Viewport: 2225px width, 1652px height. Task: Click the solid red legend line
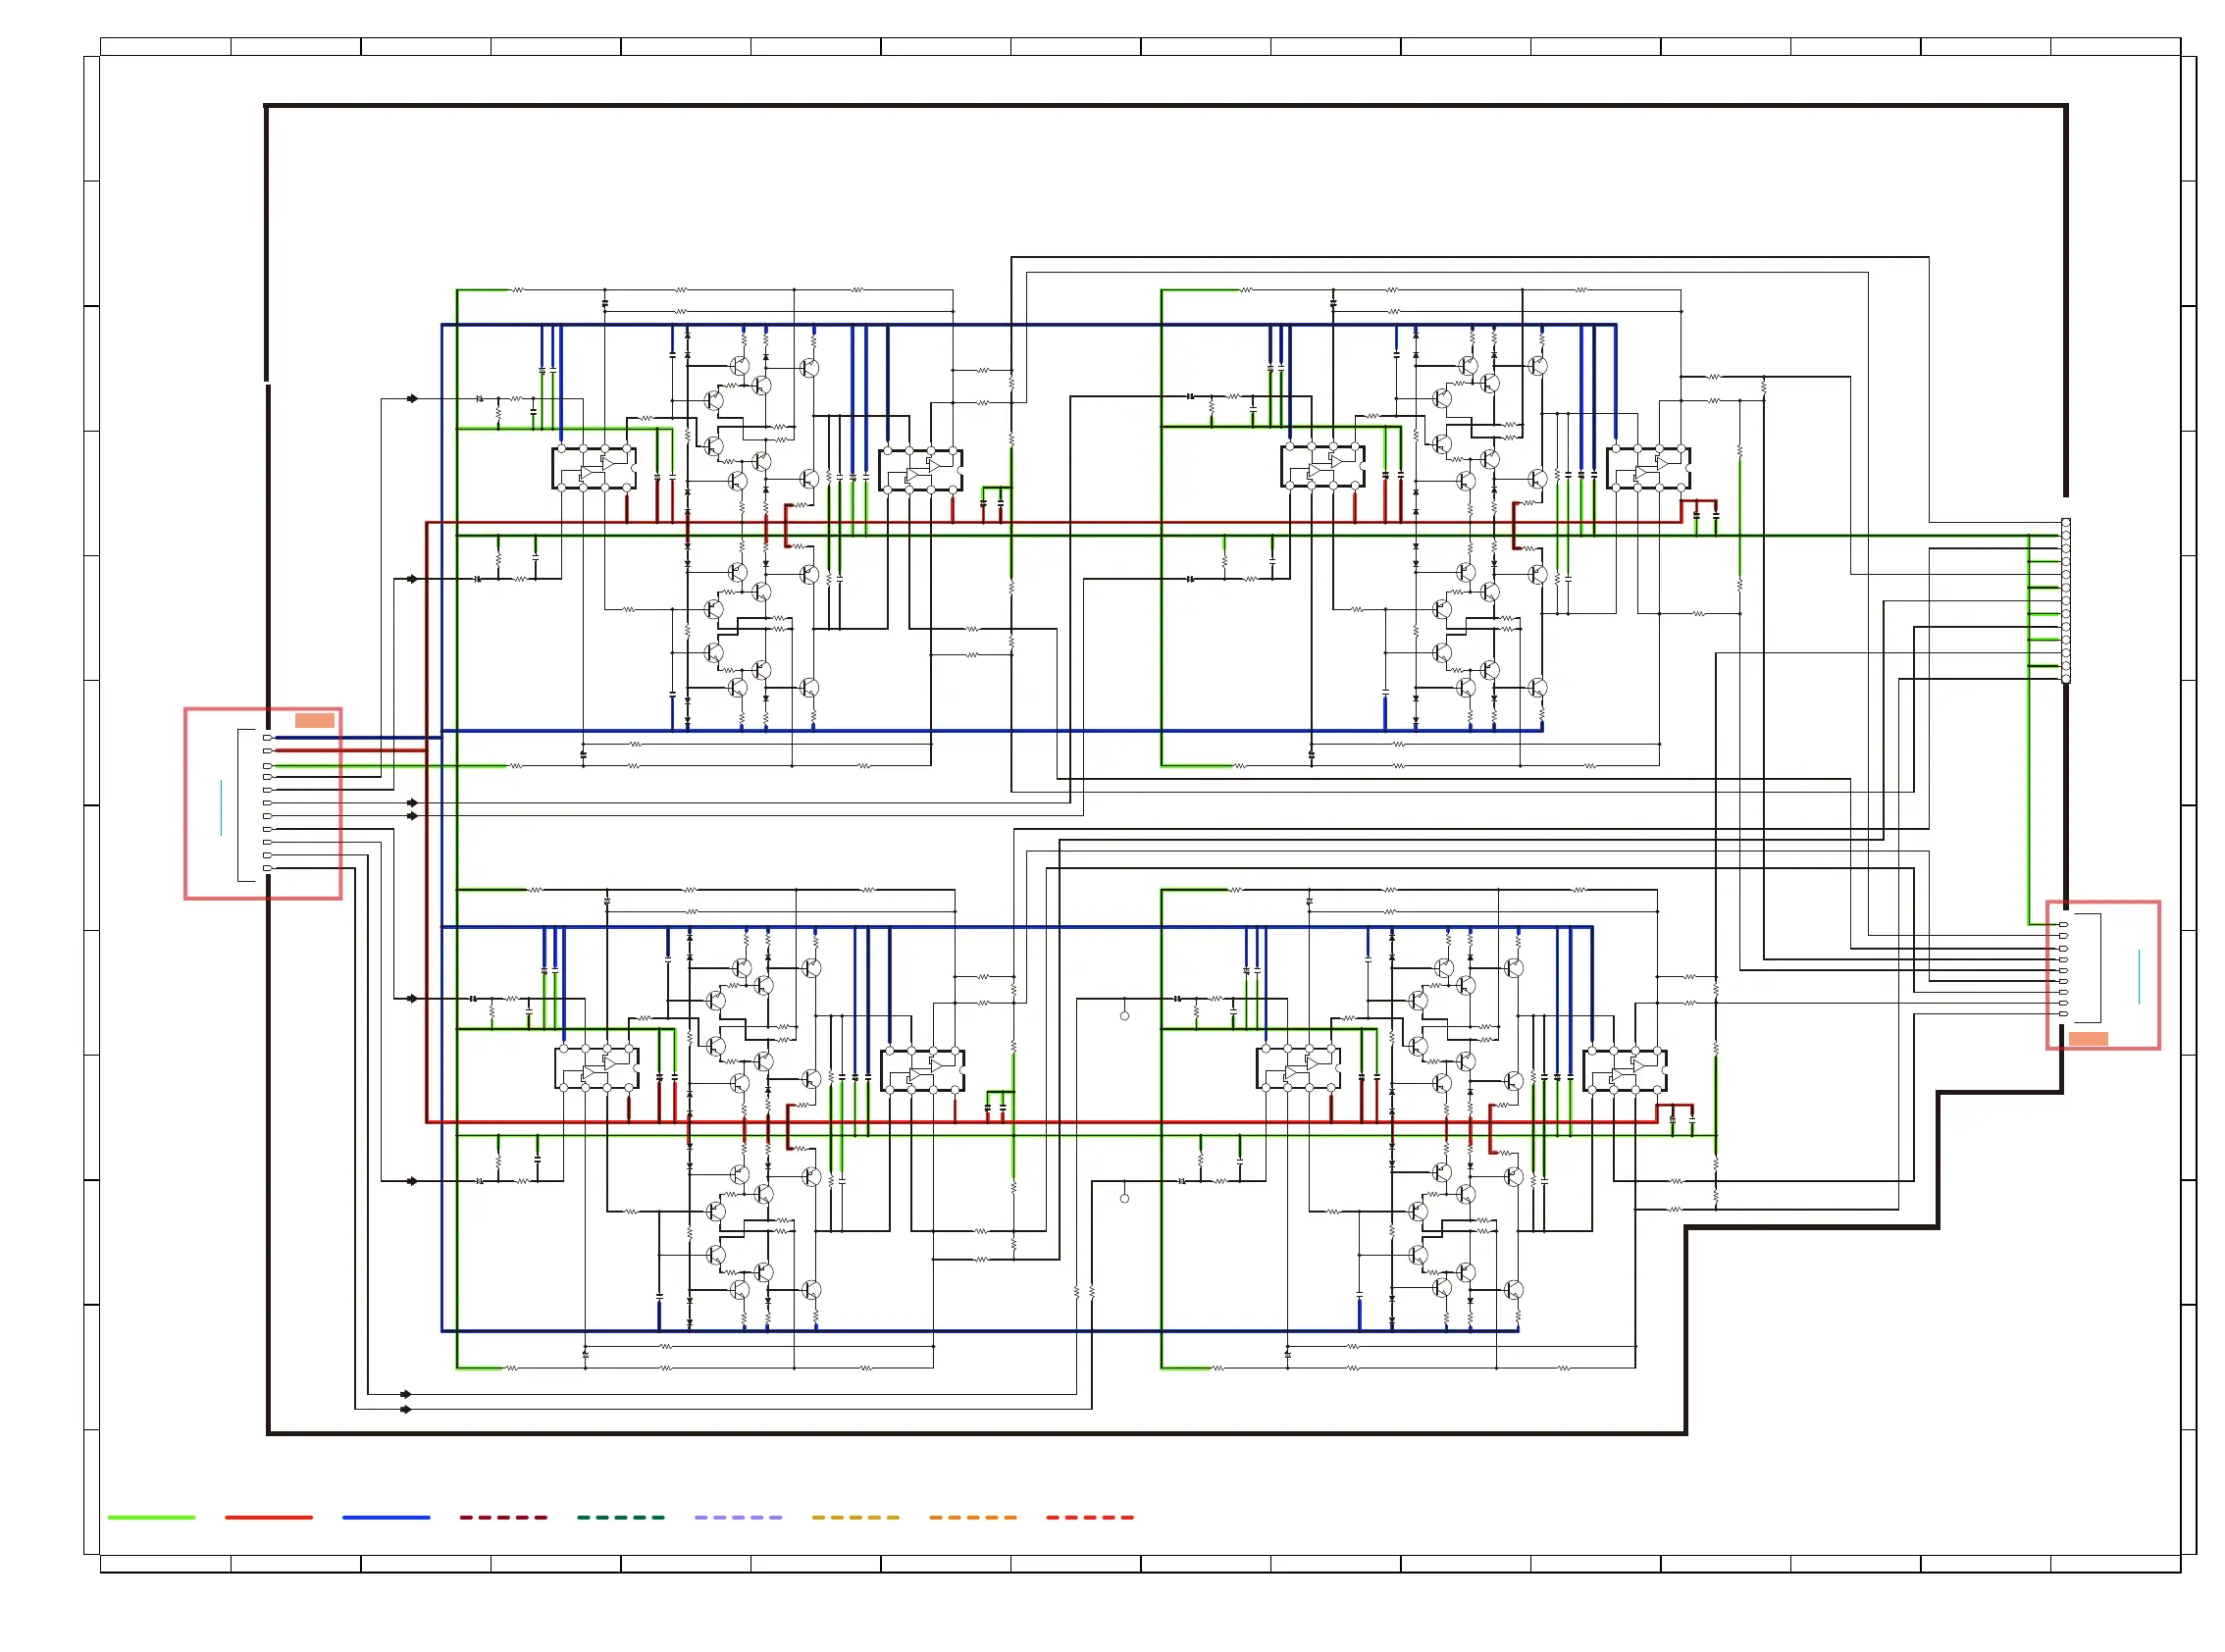click(269, 1518)
